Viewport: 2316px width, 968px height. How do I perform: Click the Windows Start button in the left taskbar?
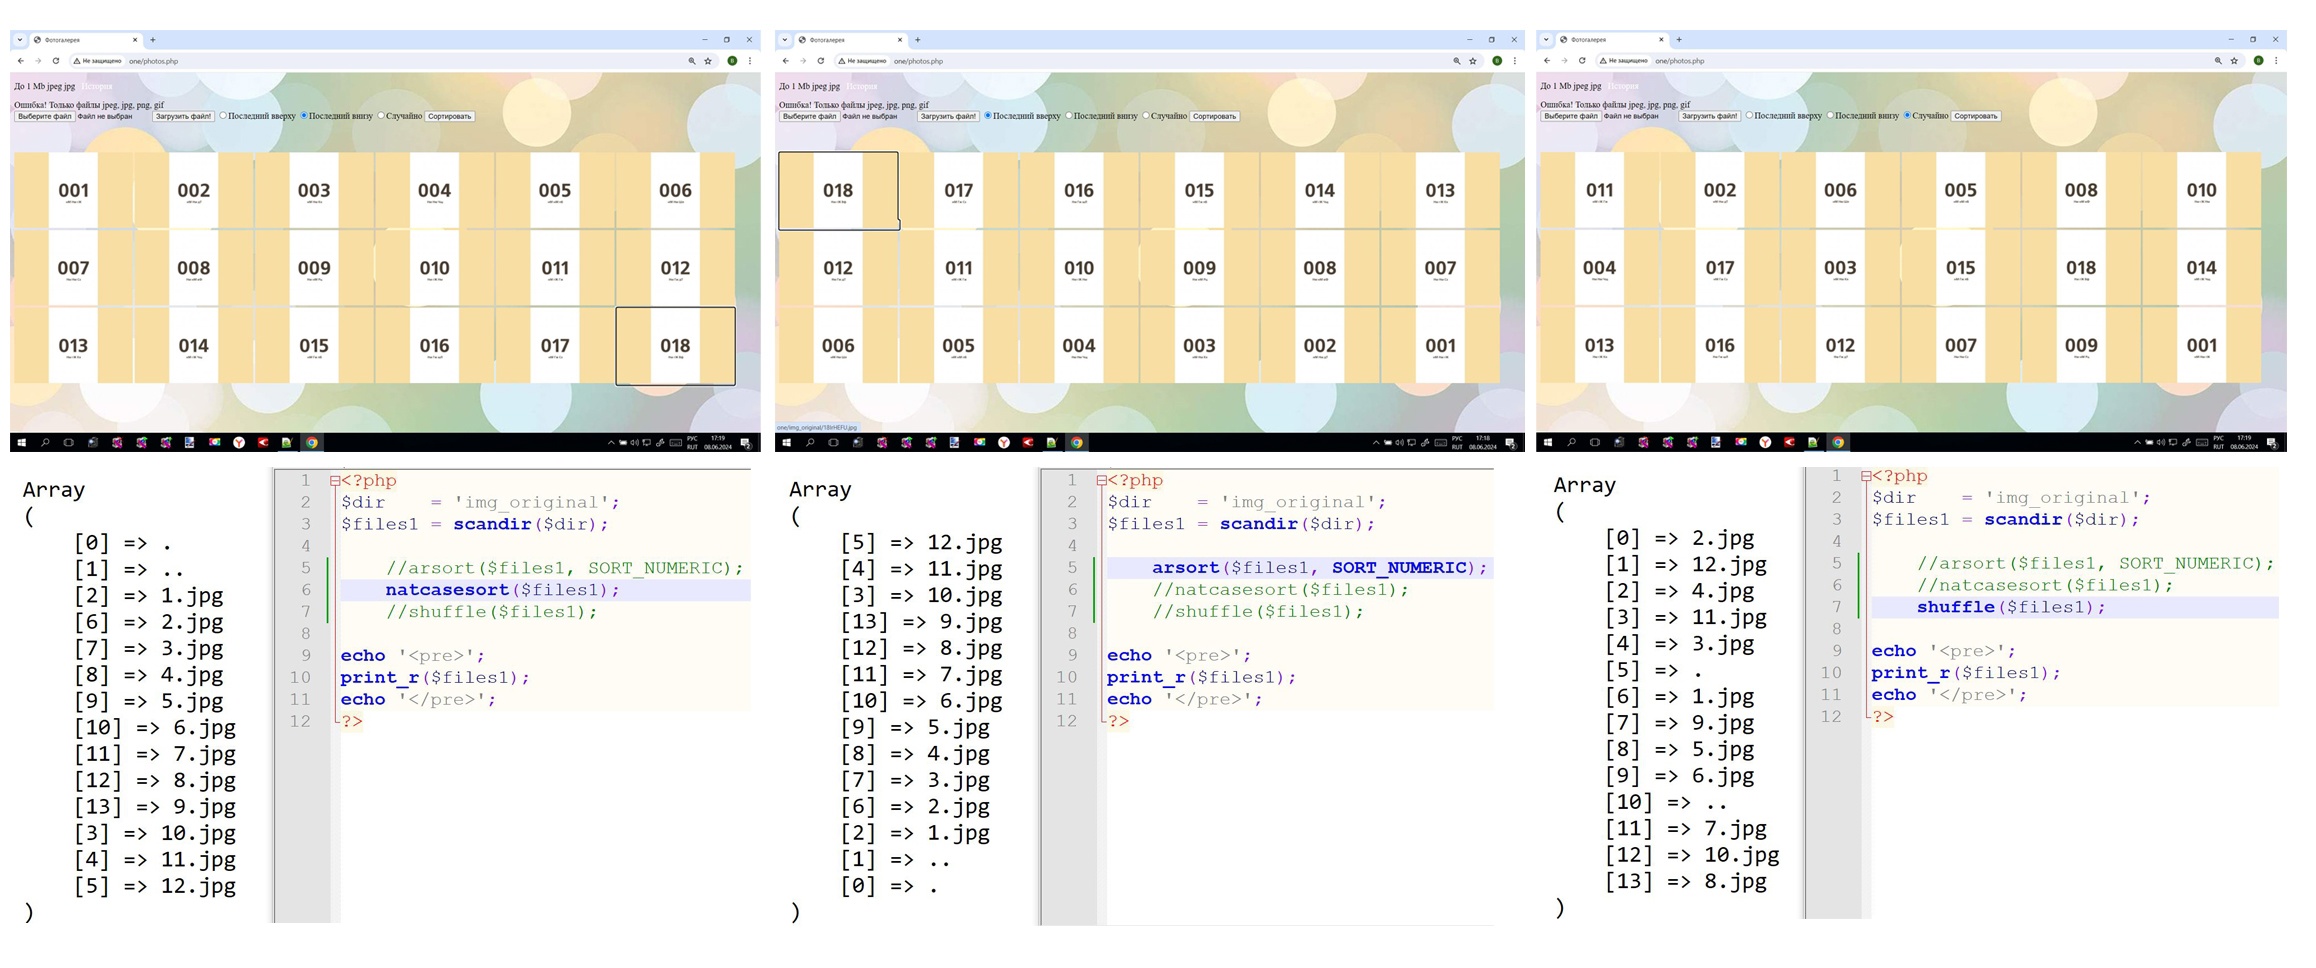pos(21,442)
